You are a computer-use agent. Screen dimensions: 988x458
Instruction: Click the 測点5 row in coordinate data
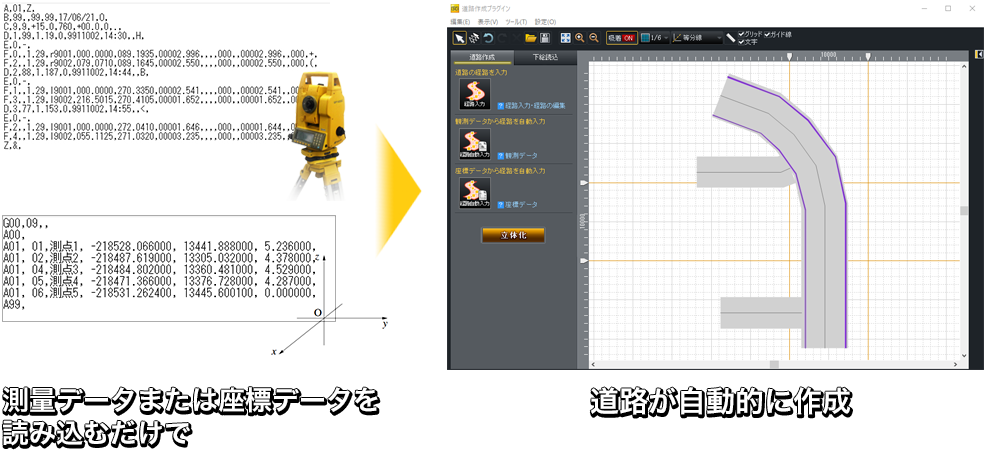coord(159,293)
